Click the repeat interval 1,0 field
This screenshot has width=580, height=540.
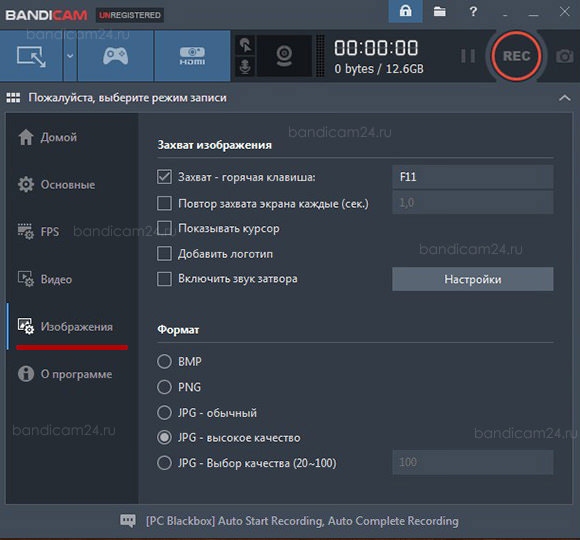click(x=472, y=203)
